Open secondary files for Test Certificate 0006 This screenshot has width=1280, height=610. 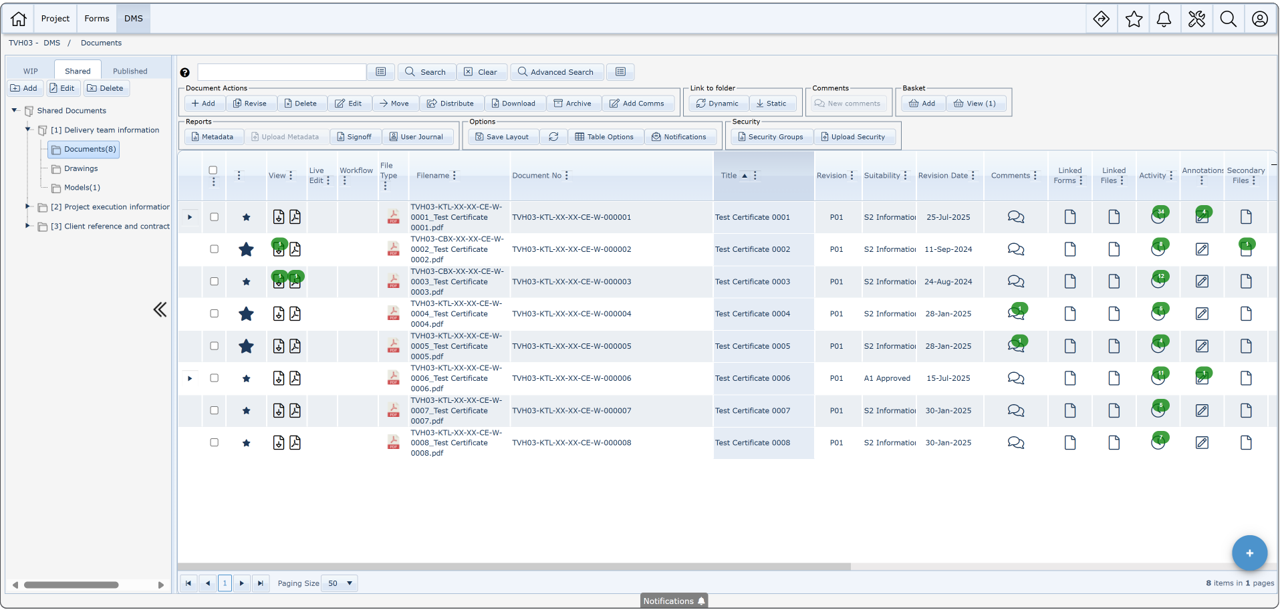[x=1246, y=378]
